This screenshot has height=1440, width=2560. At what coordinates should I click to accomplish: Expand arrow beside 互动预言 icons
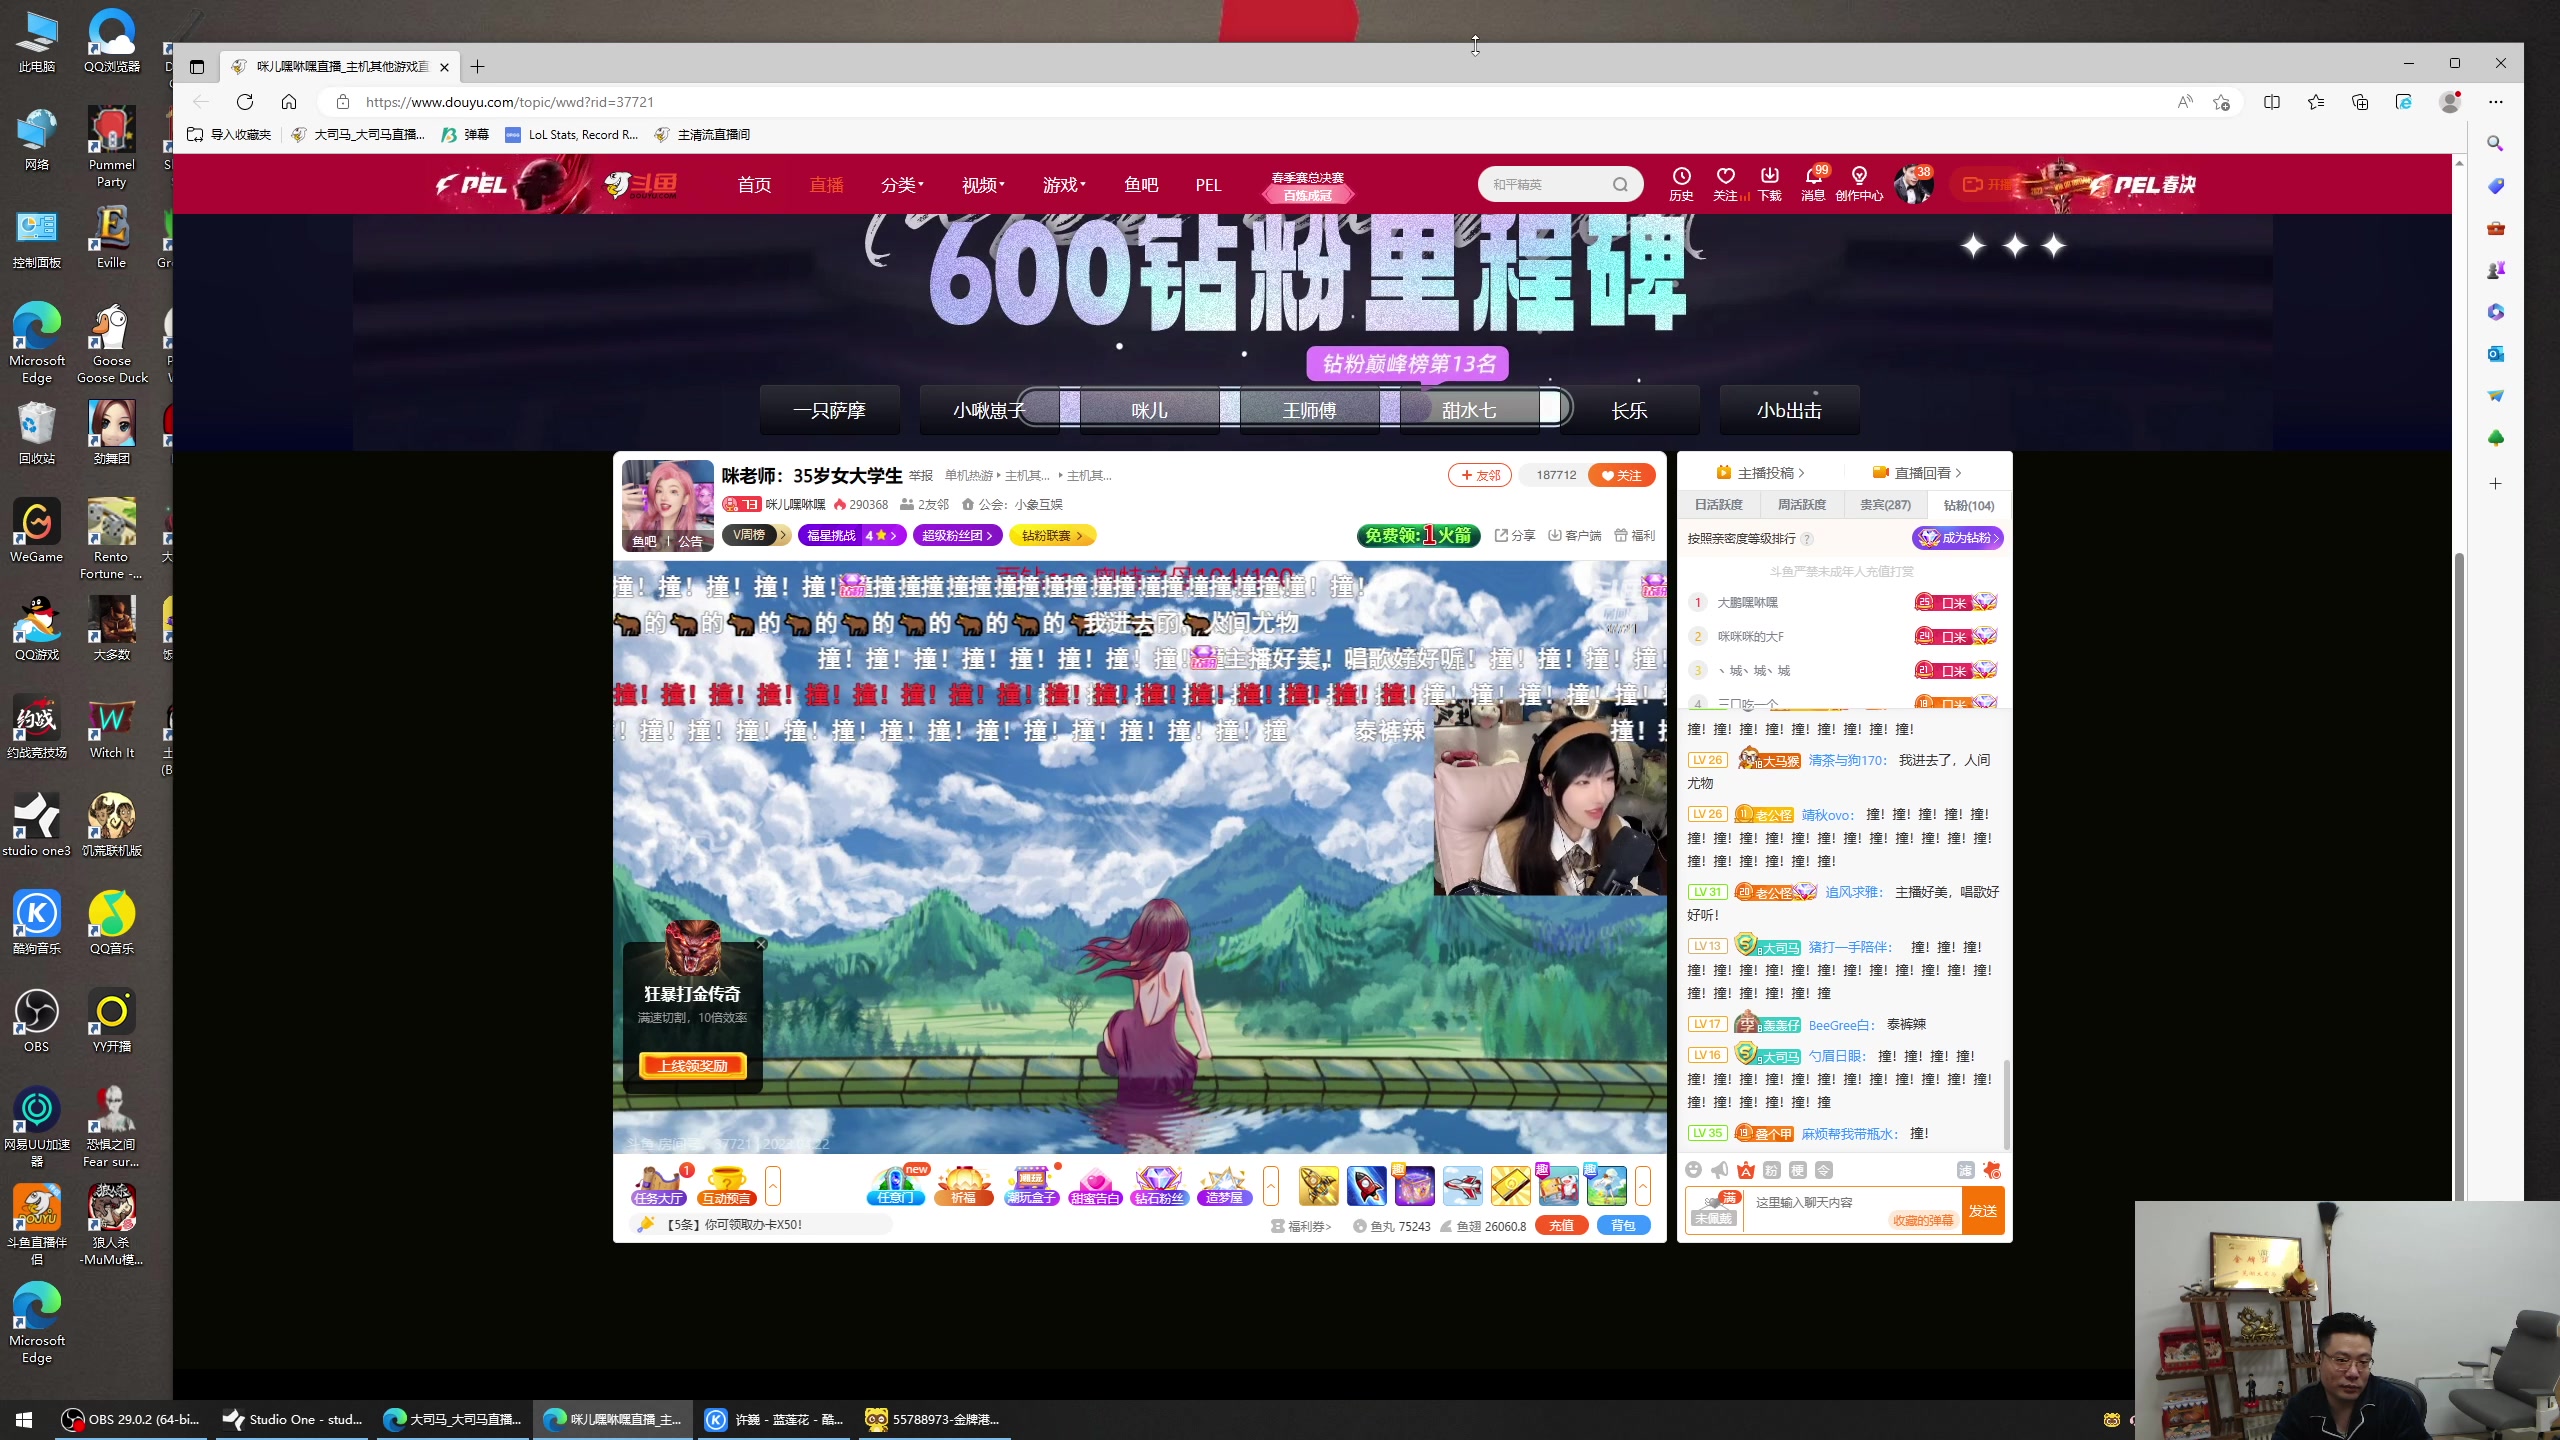[773, 1186]
